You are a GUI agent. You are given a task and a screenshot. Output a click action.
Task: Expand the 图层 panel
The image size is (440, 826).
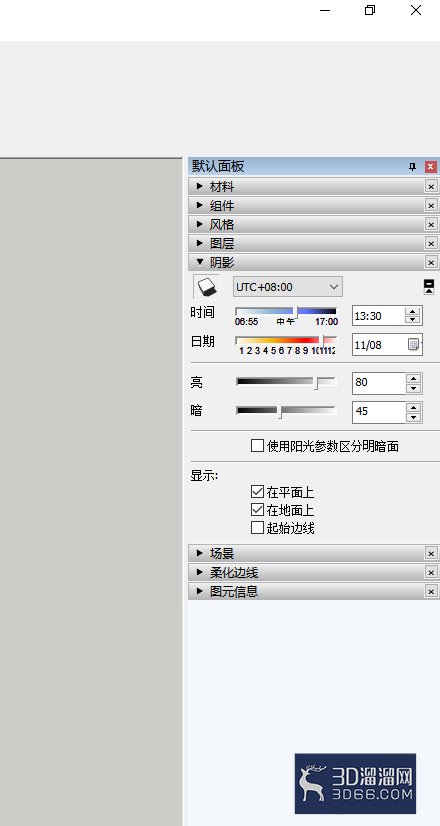tap(200, 243)
